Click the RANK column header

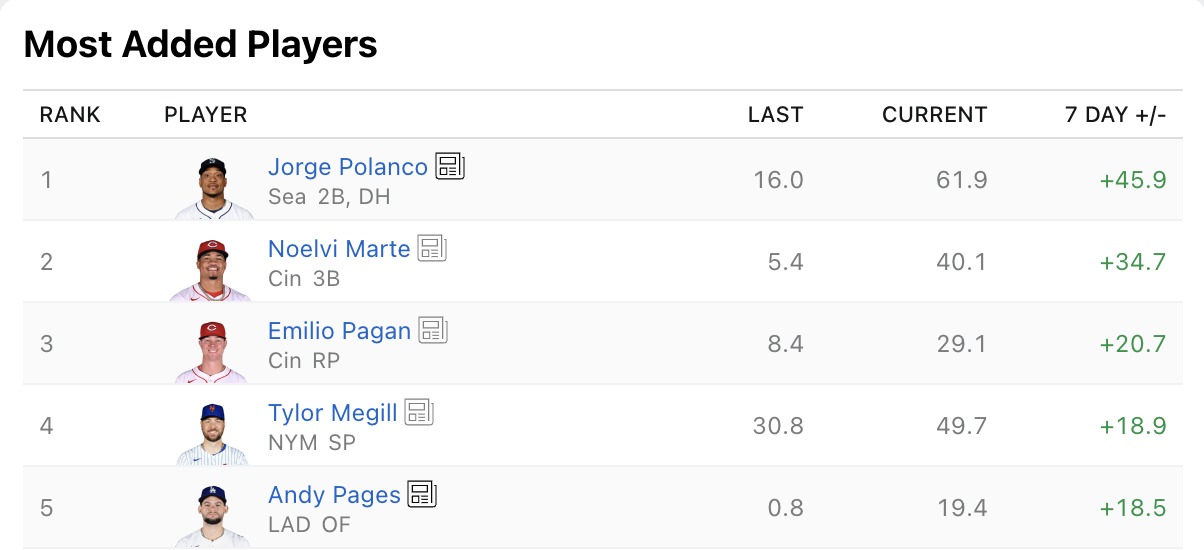tap(70, 115)
